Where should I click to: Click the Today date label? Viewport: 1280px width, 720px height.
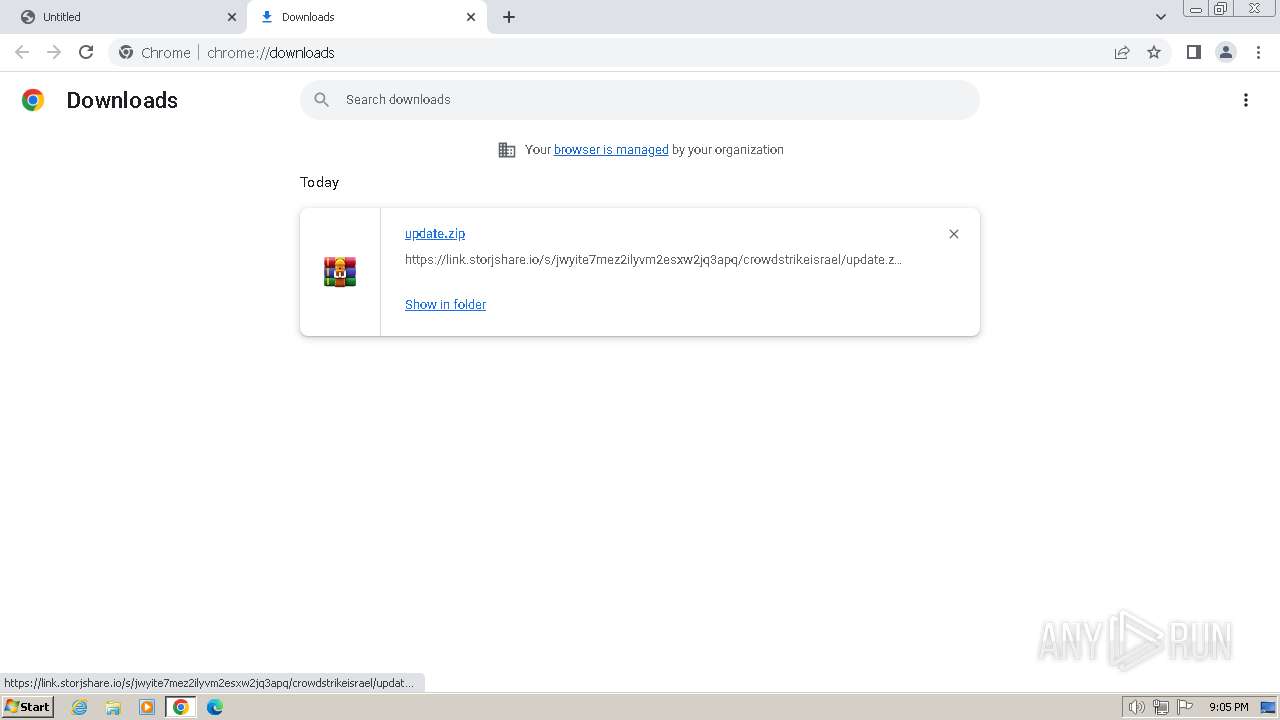(x=319, y=182)
